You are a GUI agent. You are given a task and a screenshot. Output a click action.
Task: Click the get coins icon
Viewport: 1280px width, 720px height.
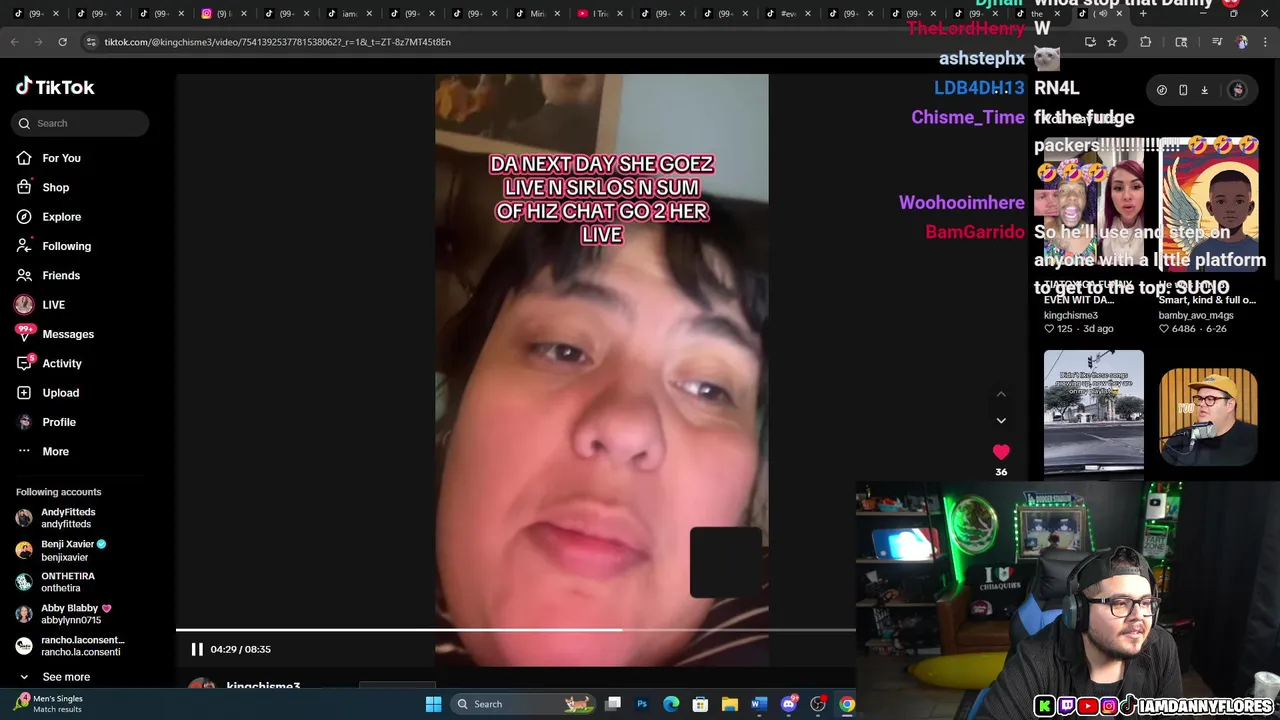(x=1161, y=90)
